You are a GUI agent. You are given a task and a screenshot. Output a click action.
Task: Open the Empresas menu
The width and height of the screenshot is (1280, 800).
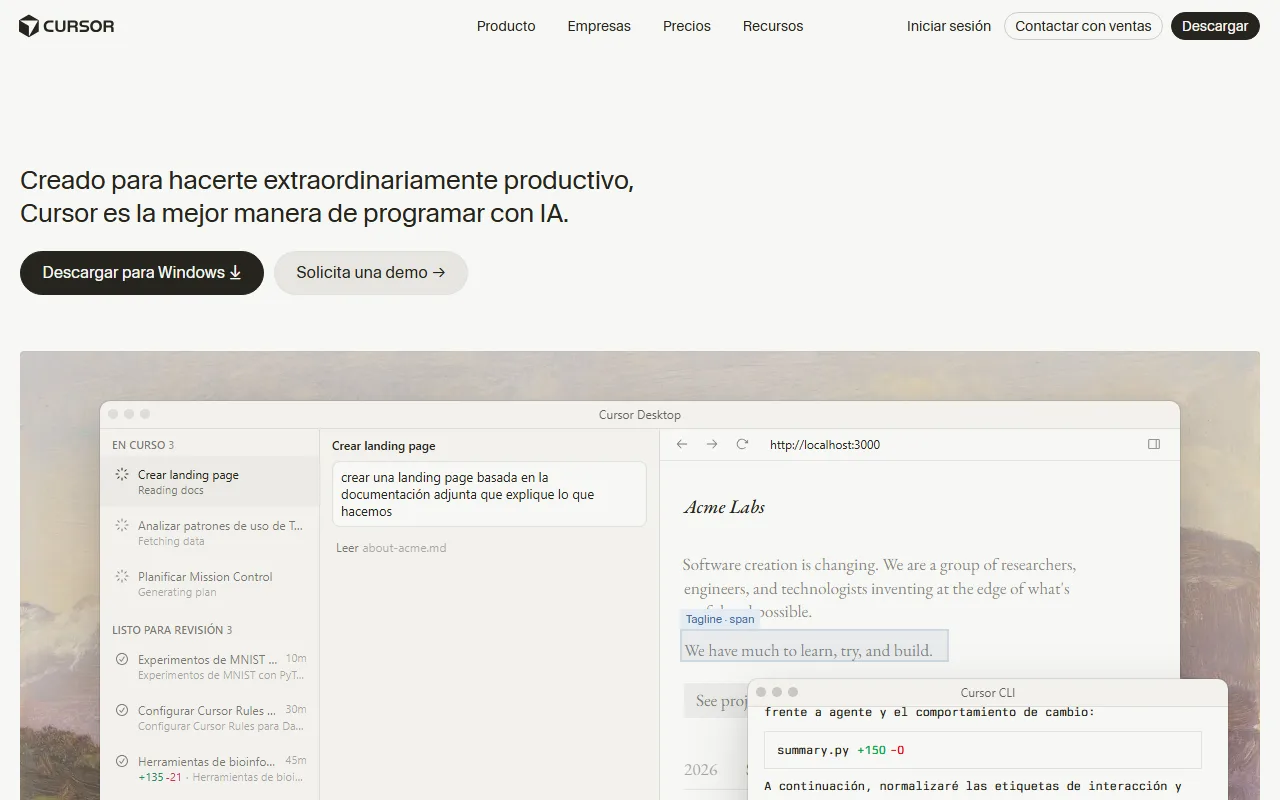599,26
